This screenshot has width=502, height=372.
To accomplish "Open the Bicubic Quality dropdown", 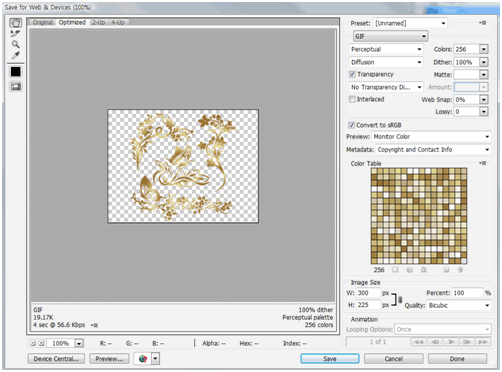I will [x=459, y=305].
